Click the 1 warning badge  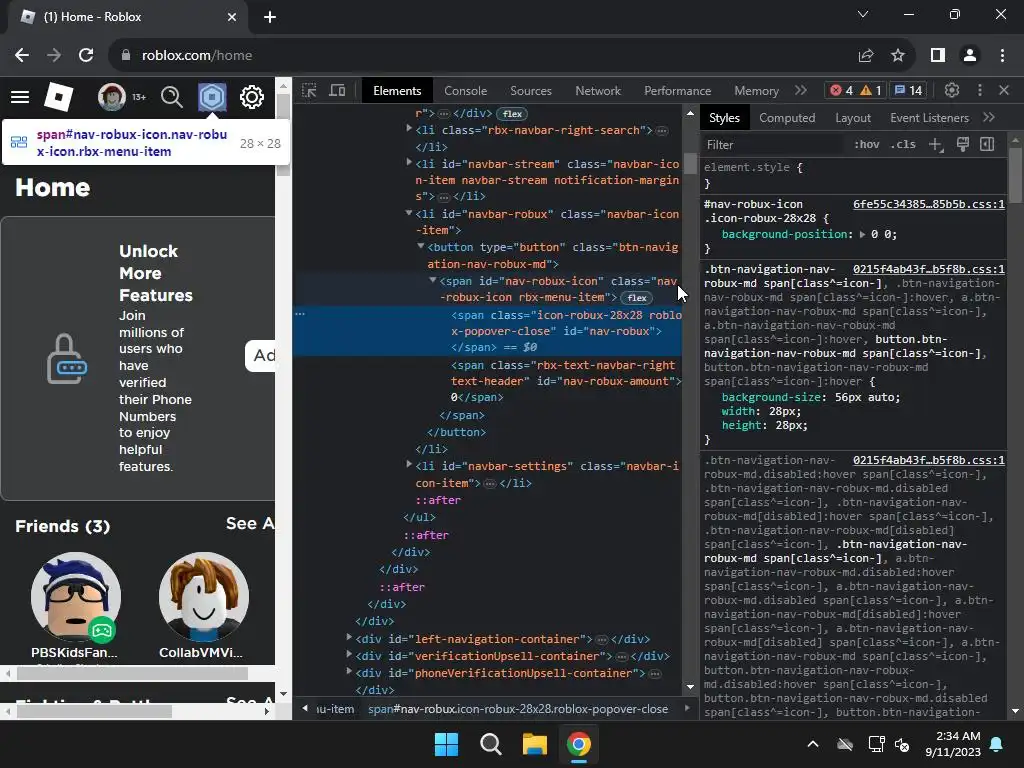(x=871, y=91)
